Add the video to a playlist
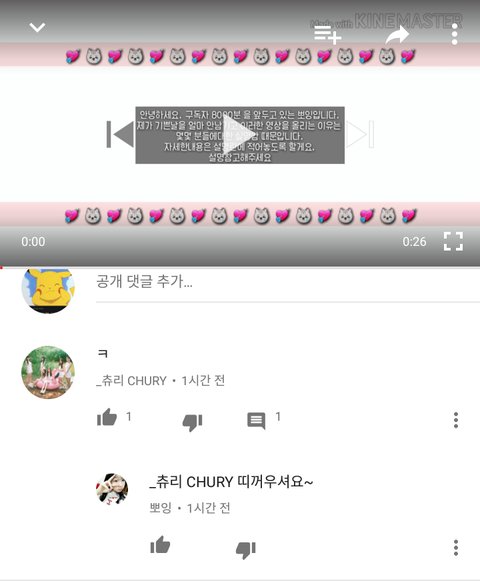The width and height of the screenshot is (480, 581). [x=328, y=35]
